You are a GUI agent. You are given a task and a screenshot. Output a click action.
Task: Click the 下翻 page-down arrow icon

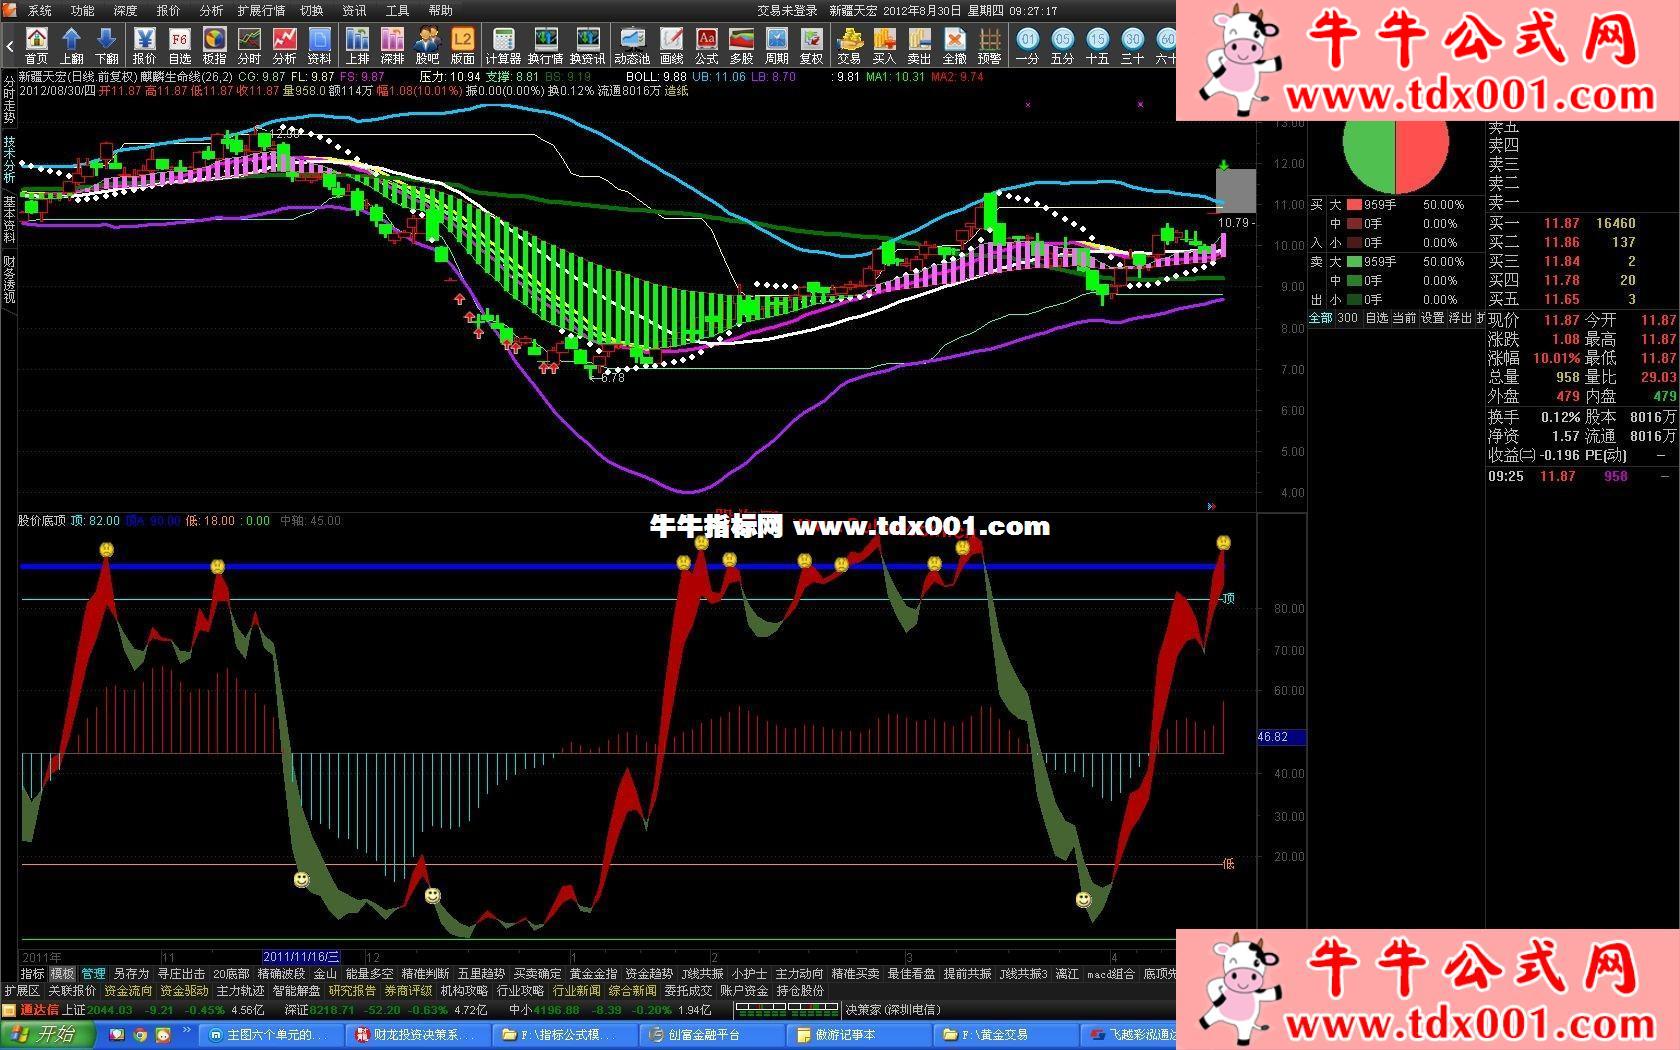(106, 46)
